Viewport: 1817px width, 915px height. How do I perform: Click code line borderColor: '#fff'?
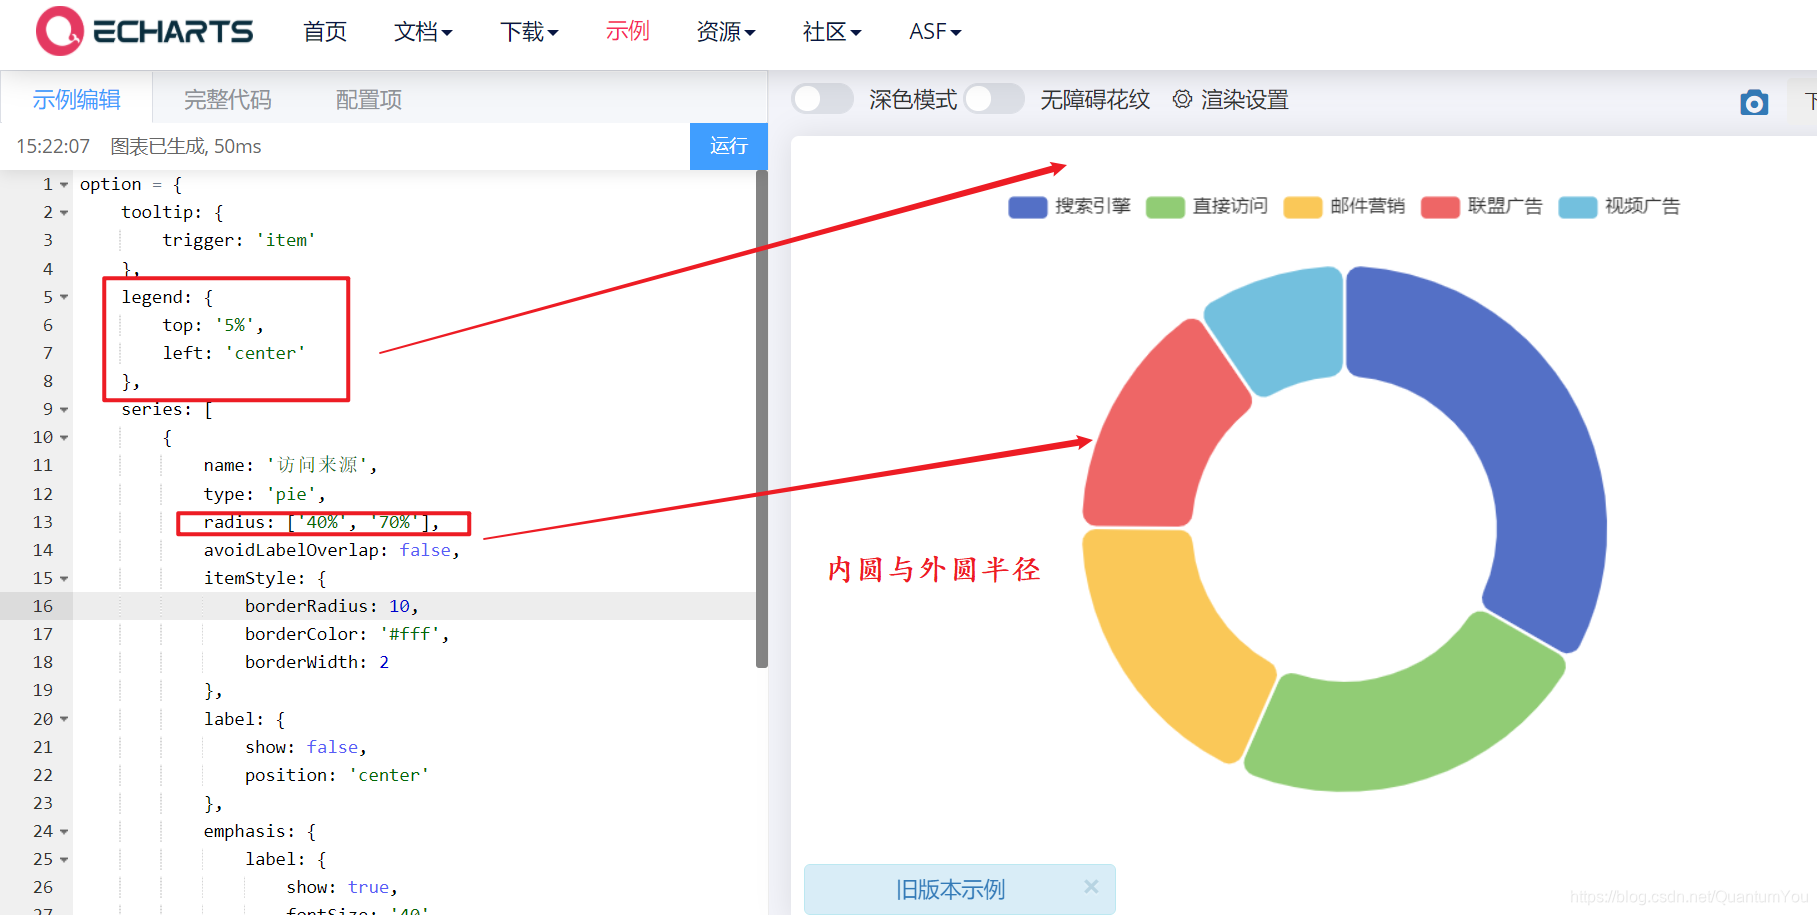(347, 634)
